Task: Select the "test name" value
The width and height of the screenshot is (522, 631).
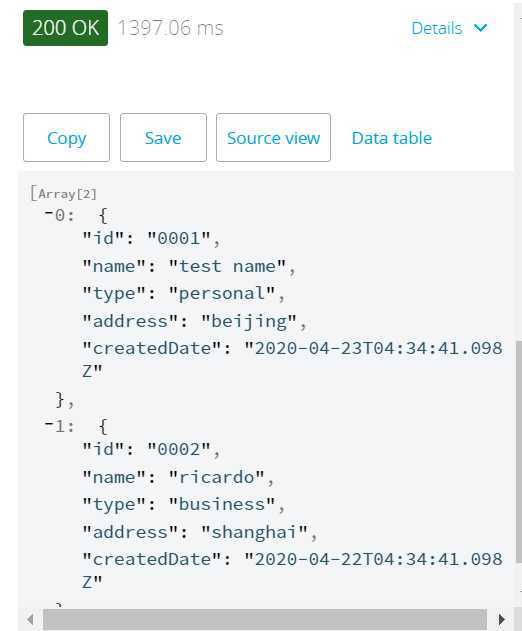Action: tap(227, 266)
